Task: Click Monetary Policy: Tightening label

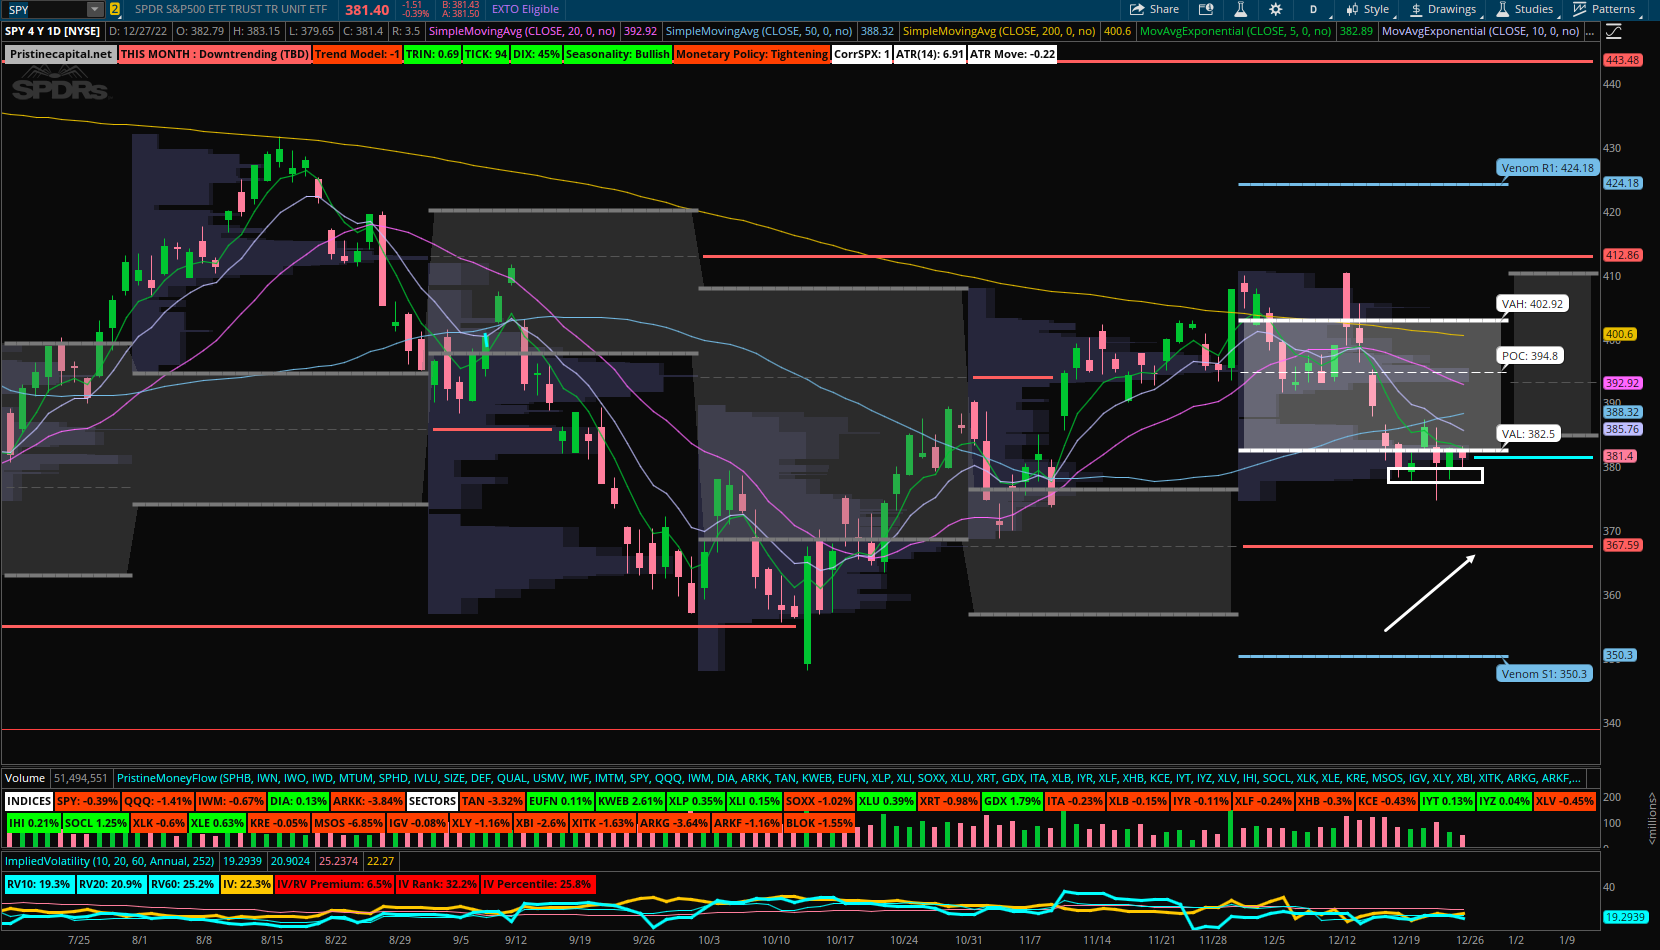Action: coord(752,54)
